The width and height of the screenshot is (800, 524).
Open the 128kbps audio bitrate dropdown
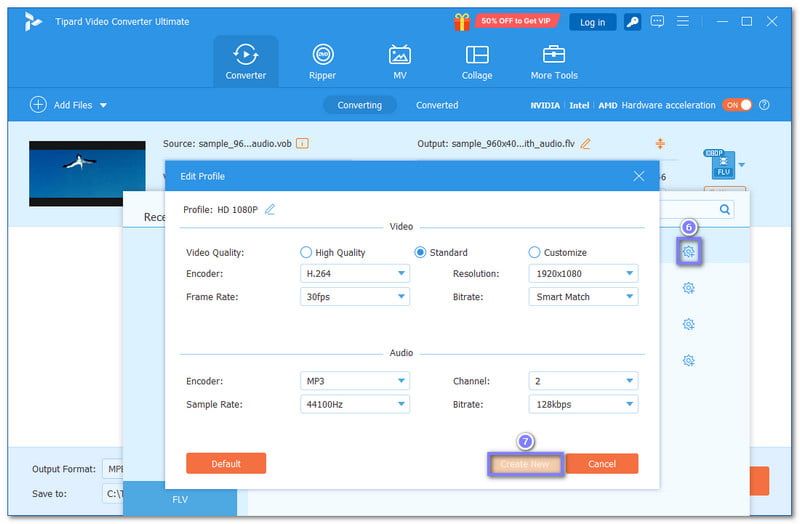click(x=583, y=404)
